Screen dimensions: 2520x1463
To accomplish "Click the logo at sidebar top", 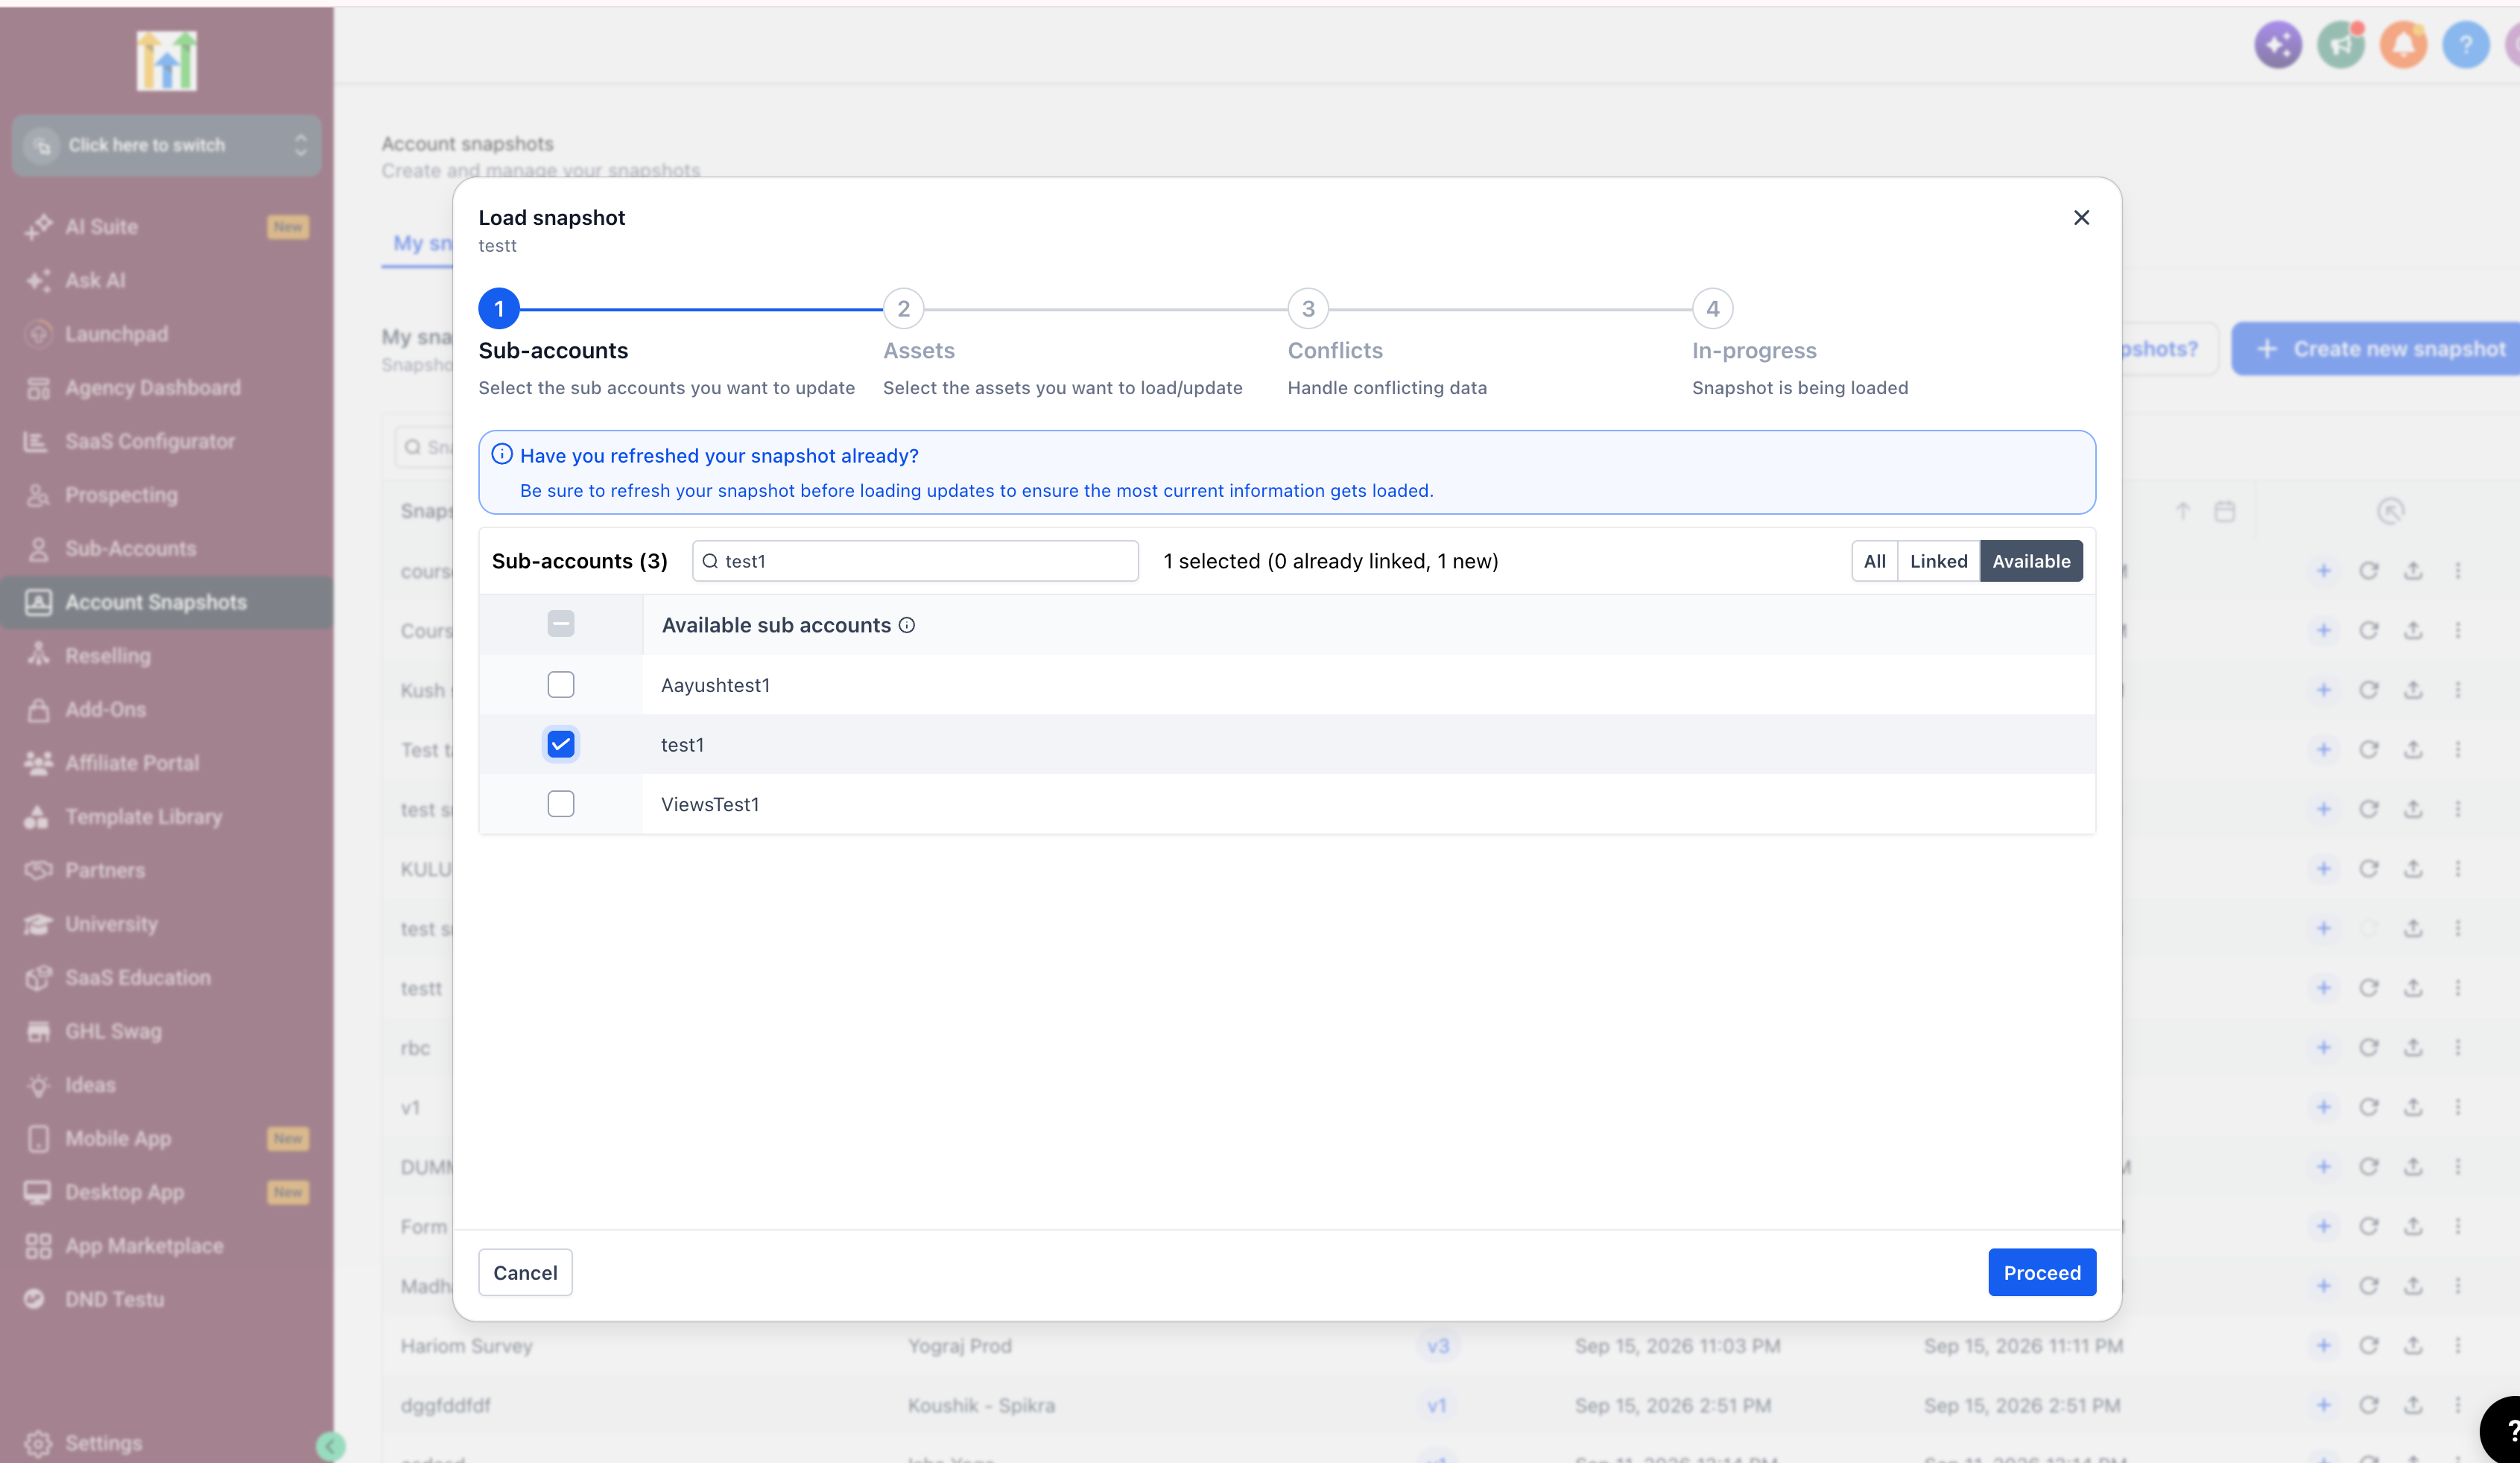I will [x=166, y=61].
